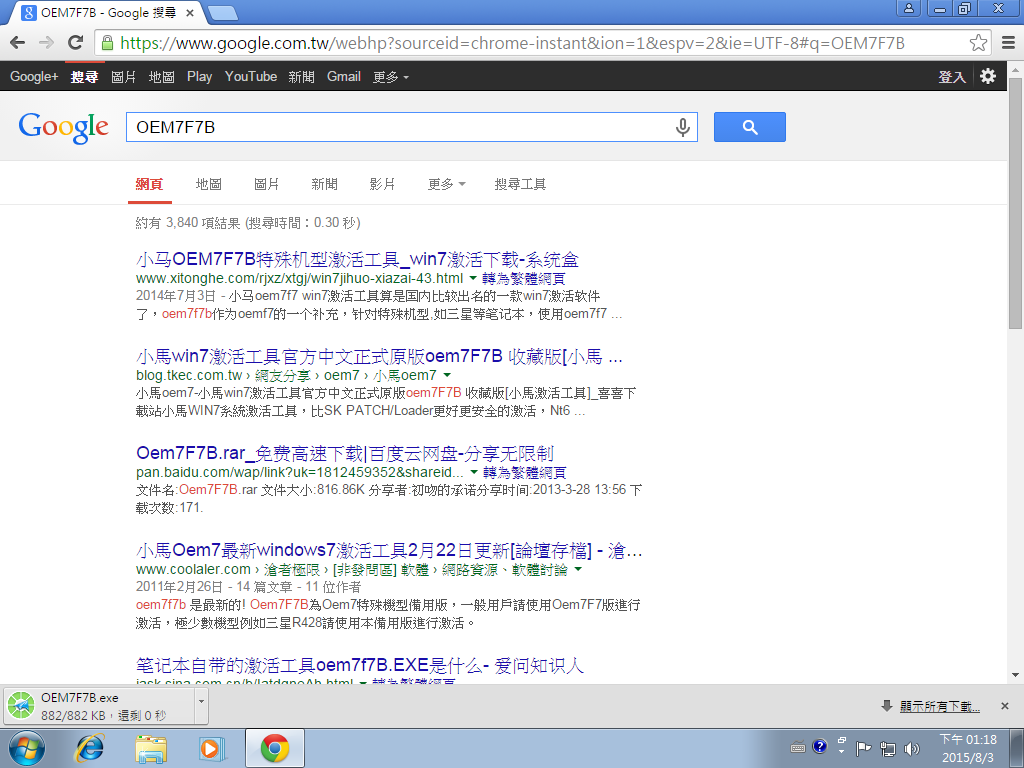Image resolution: width=1024 pixels, height=768 pixels.
Task: Click the help question mark tray icon
Action: (x=820, y=746)
